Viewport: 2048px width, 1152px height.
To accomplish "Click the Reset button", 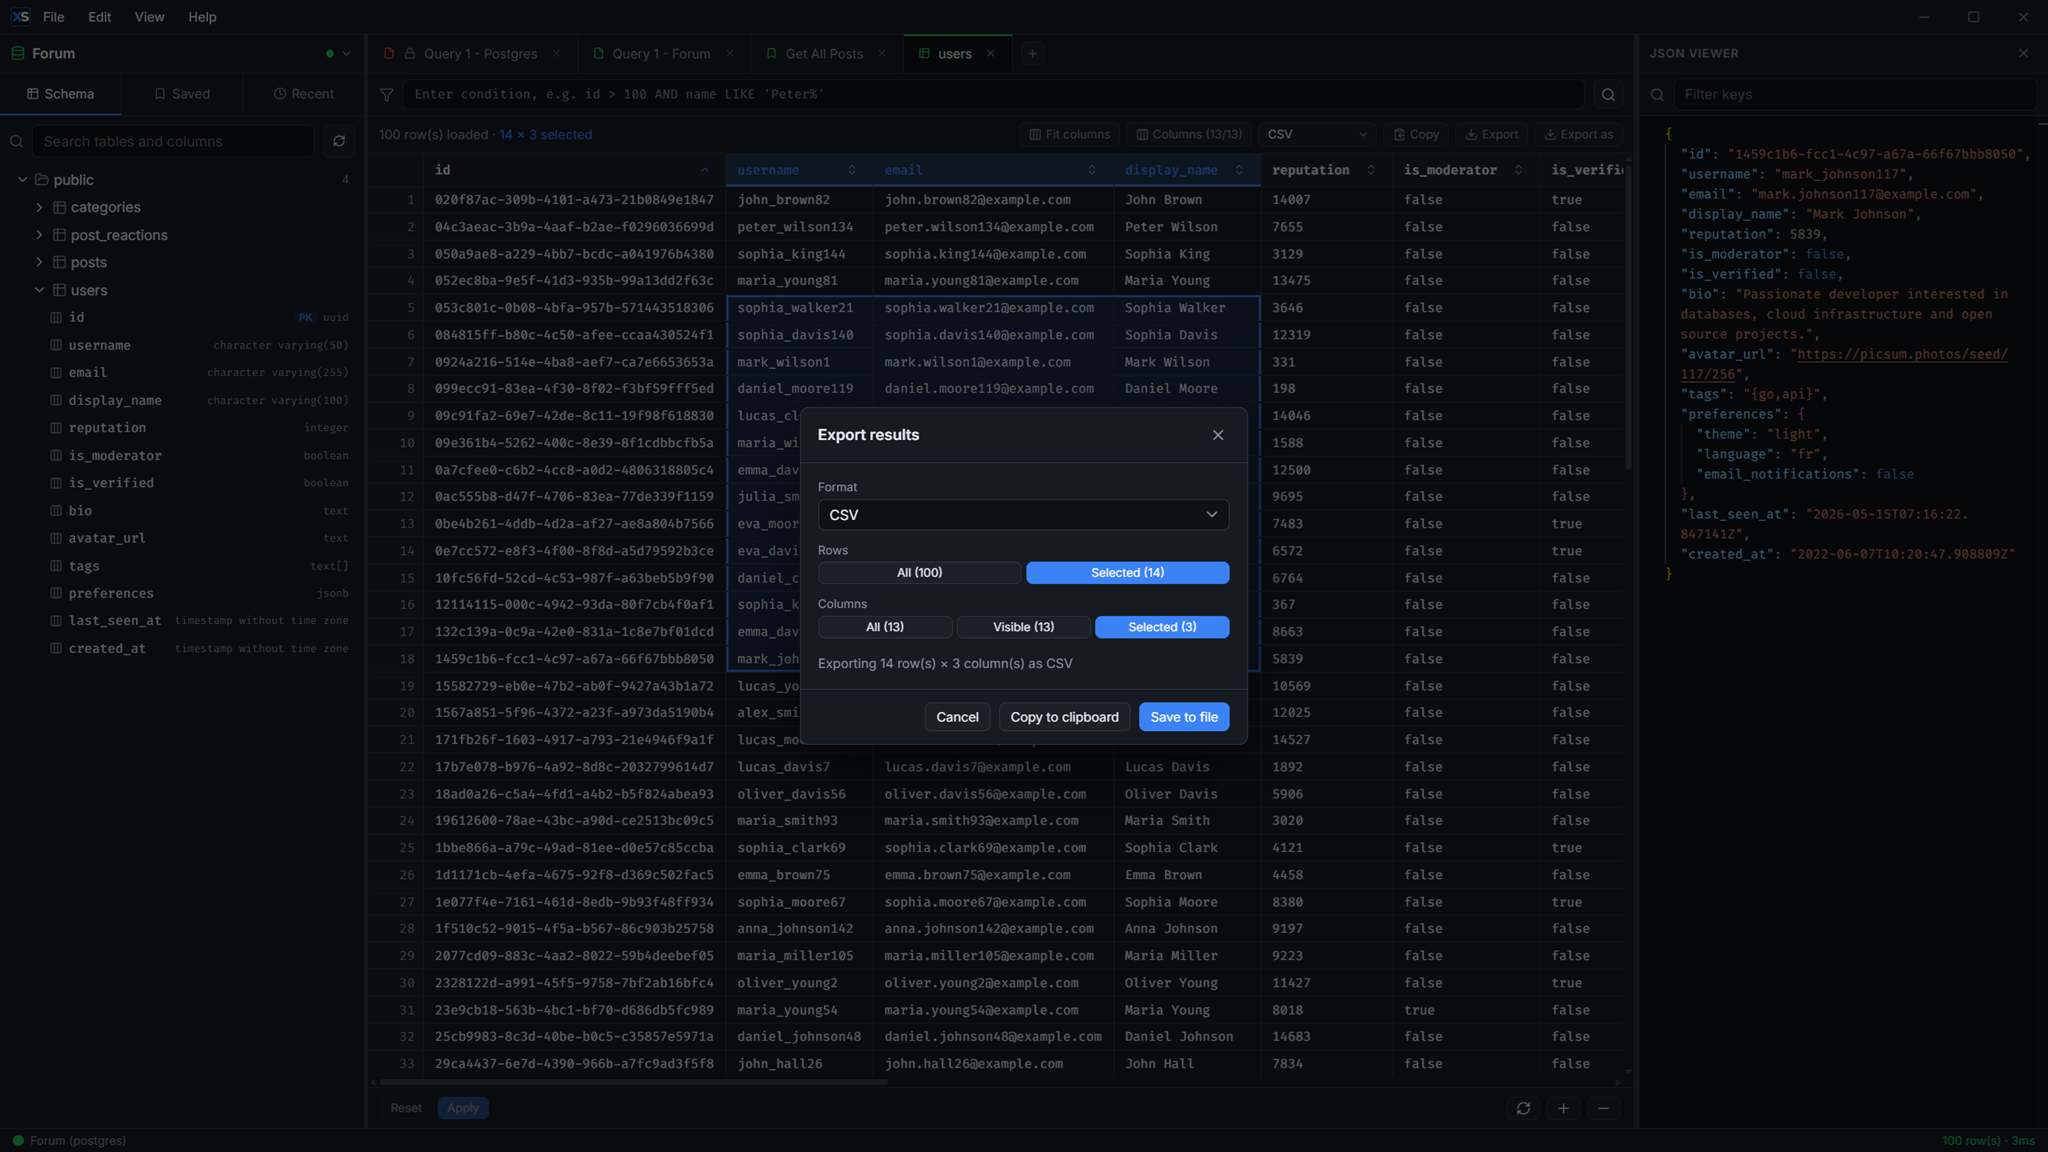I will click(405, 1108).
